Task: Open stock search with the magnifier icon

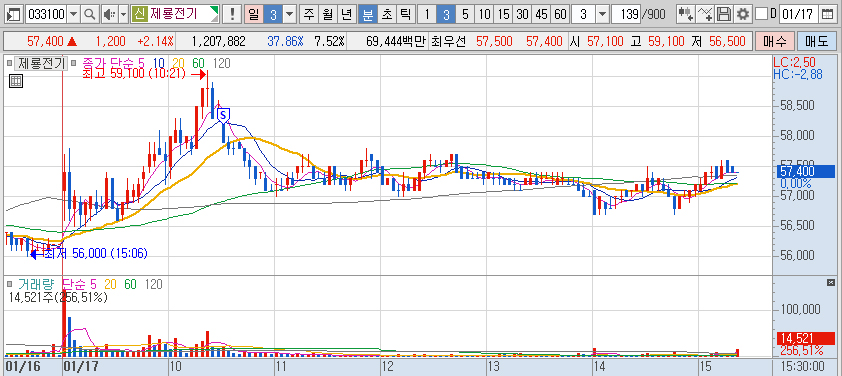Action: [x=90, y=15]
